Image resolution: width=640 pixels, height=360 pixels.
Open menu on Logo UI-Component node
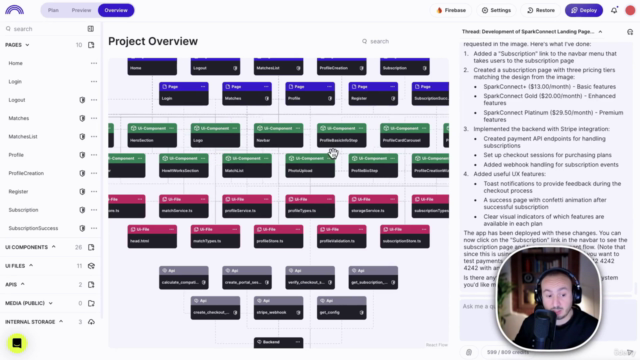tap(234, 128)
